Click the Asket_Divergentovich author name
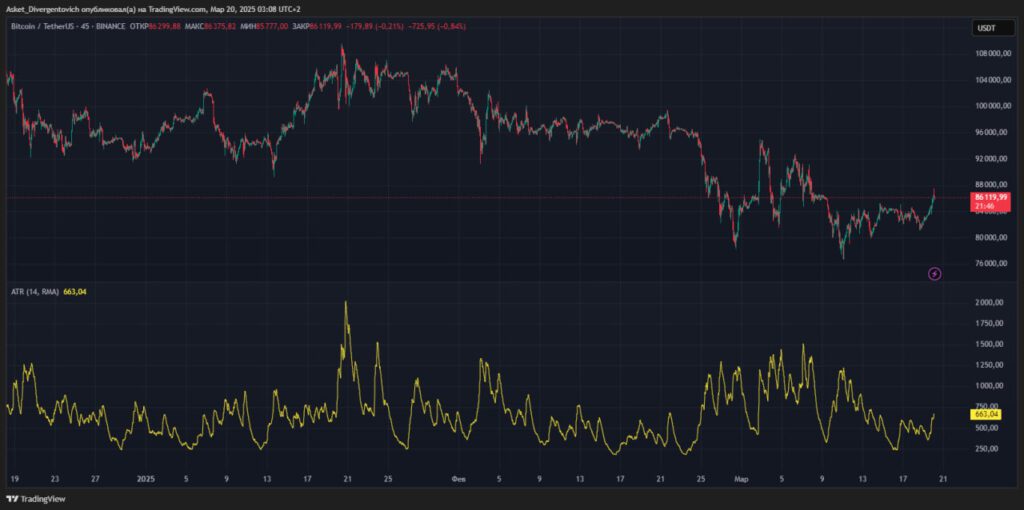This screenshot has width=1024, height=510. (49, 9)
